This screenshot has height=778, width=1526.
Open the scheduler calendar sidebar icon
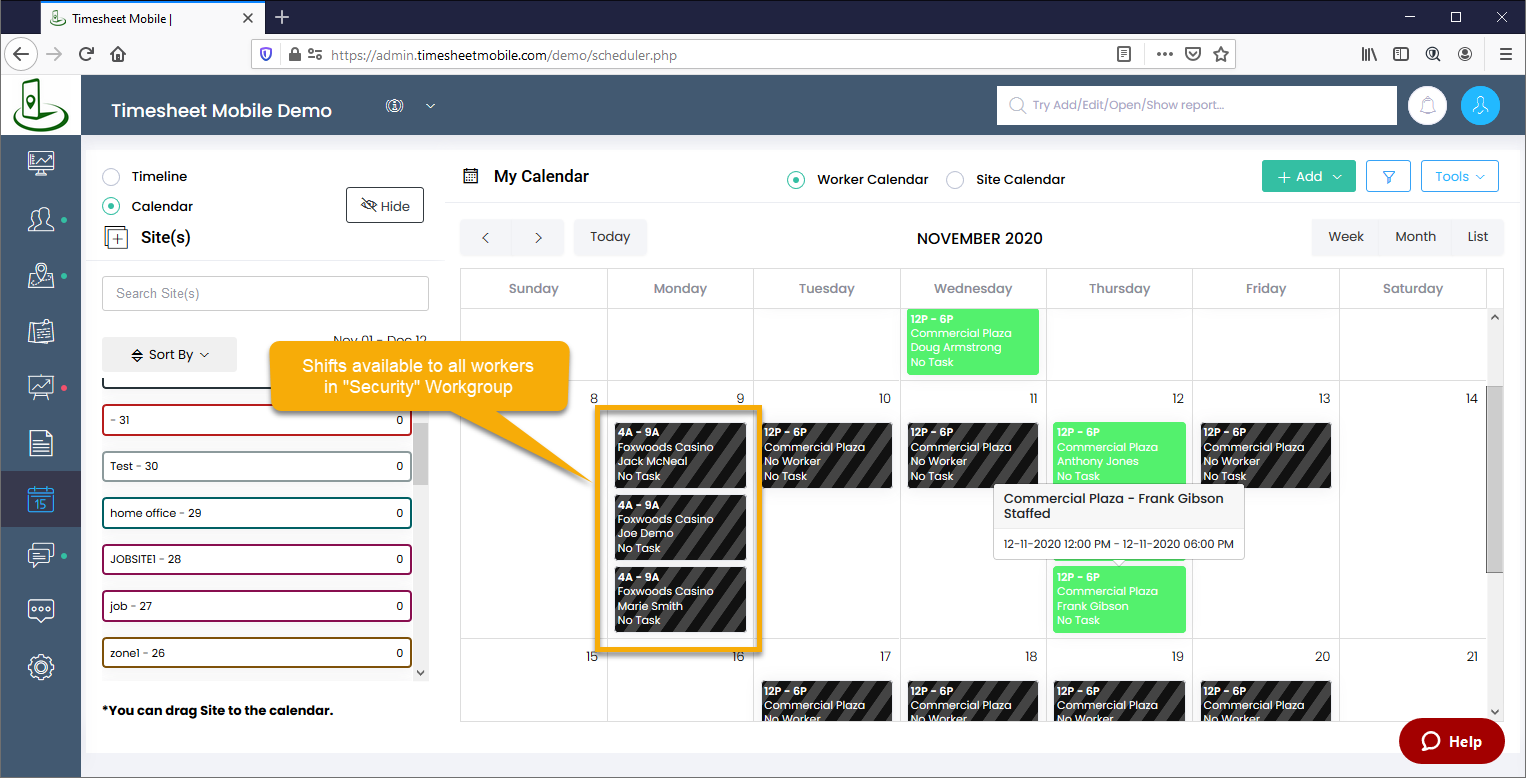pos(41,499)
